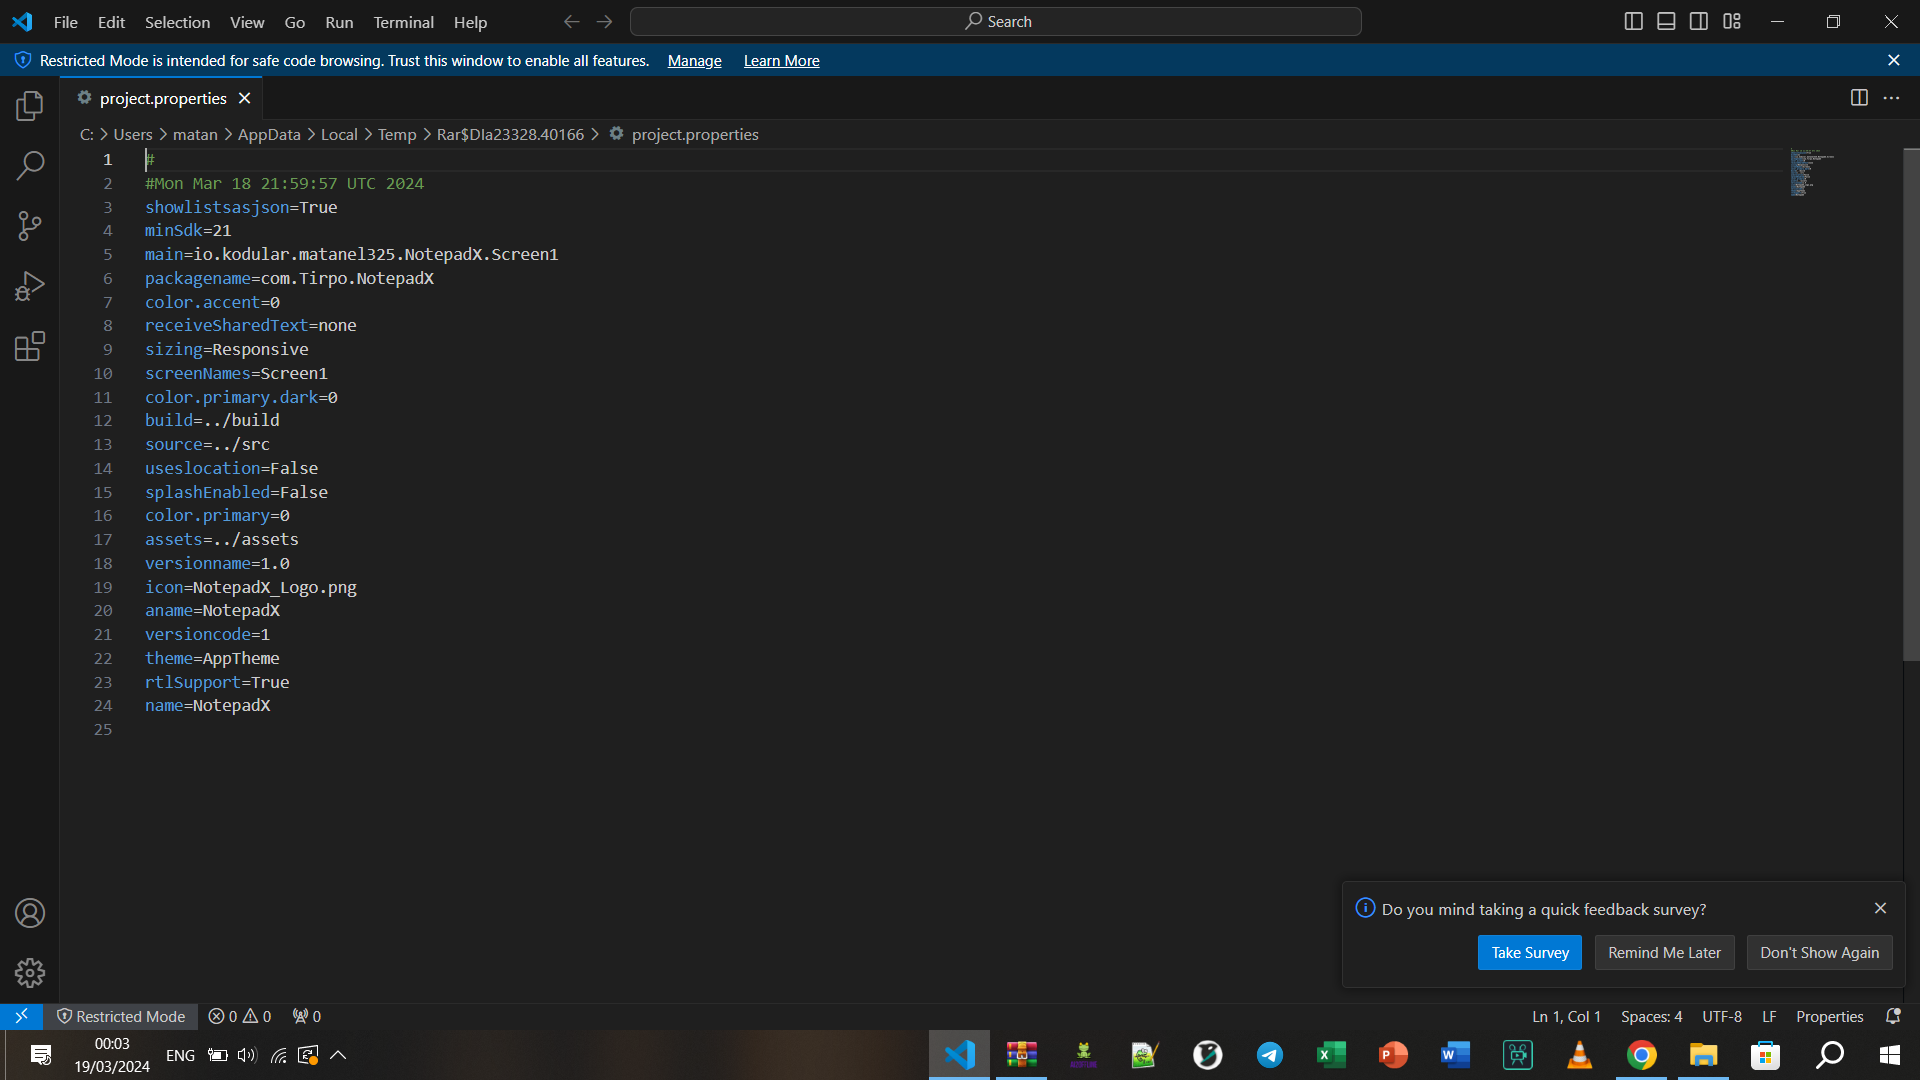Viewport: 1920px width, 1080px height.
Task: Launch Google Chrome from the taskbar
Action: [1642, 1055]
